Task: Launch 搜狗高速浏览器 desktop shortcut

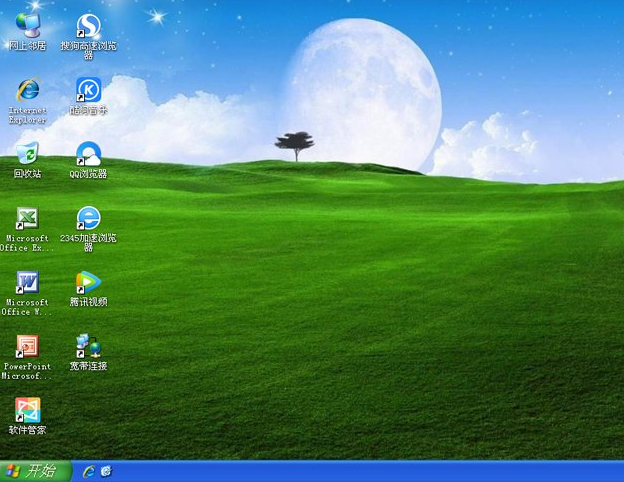Action: [88, 25]
